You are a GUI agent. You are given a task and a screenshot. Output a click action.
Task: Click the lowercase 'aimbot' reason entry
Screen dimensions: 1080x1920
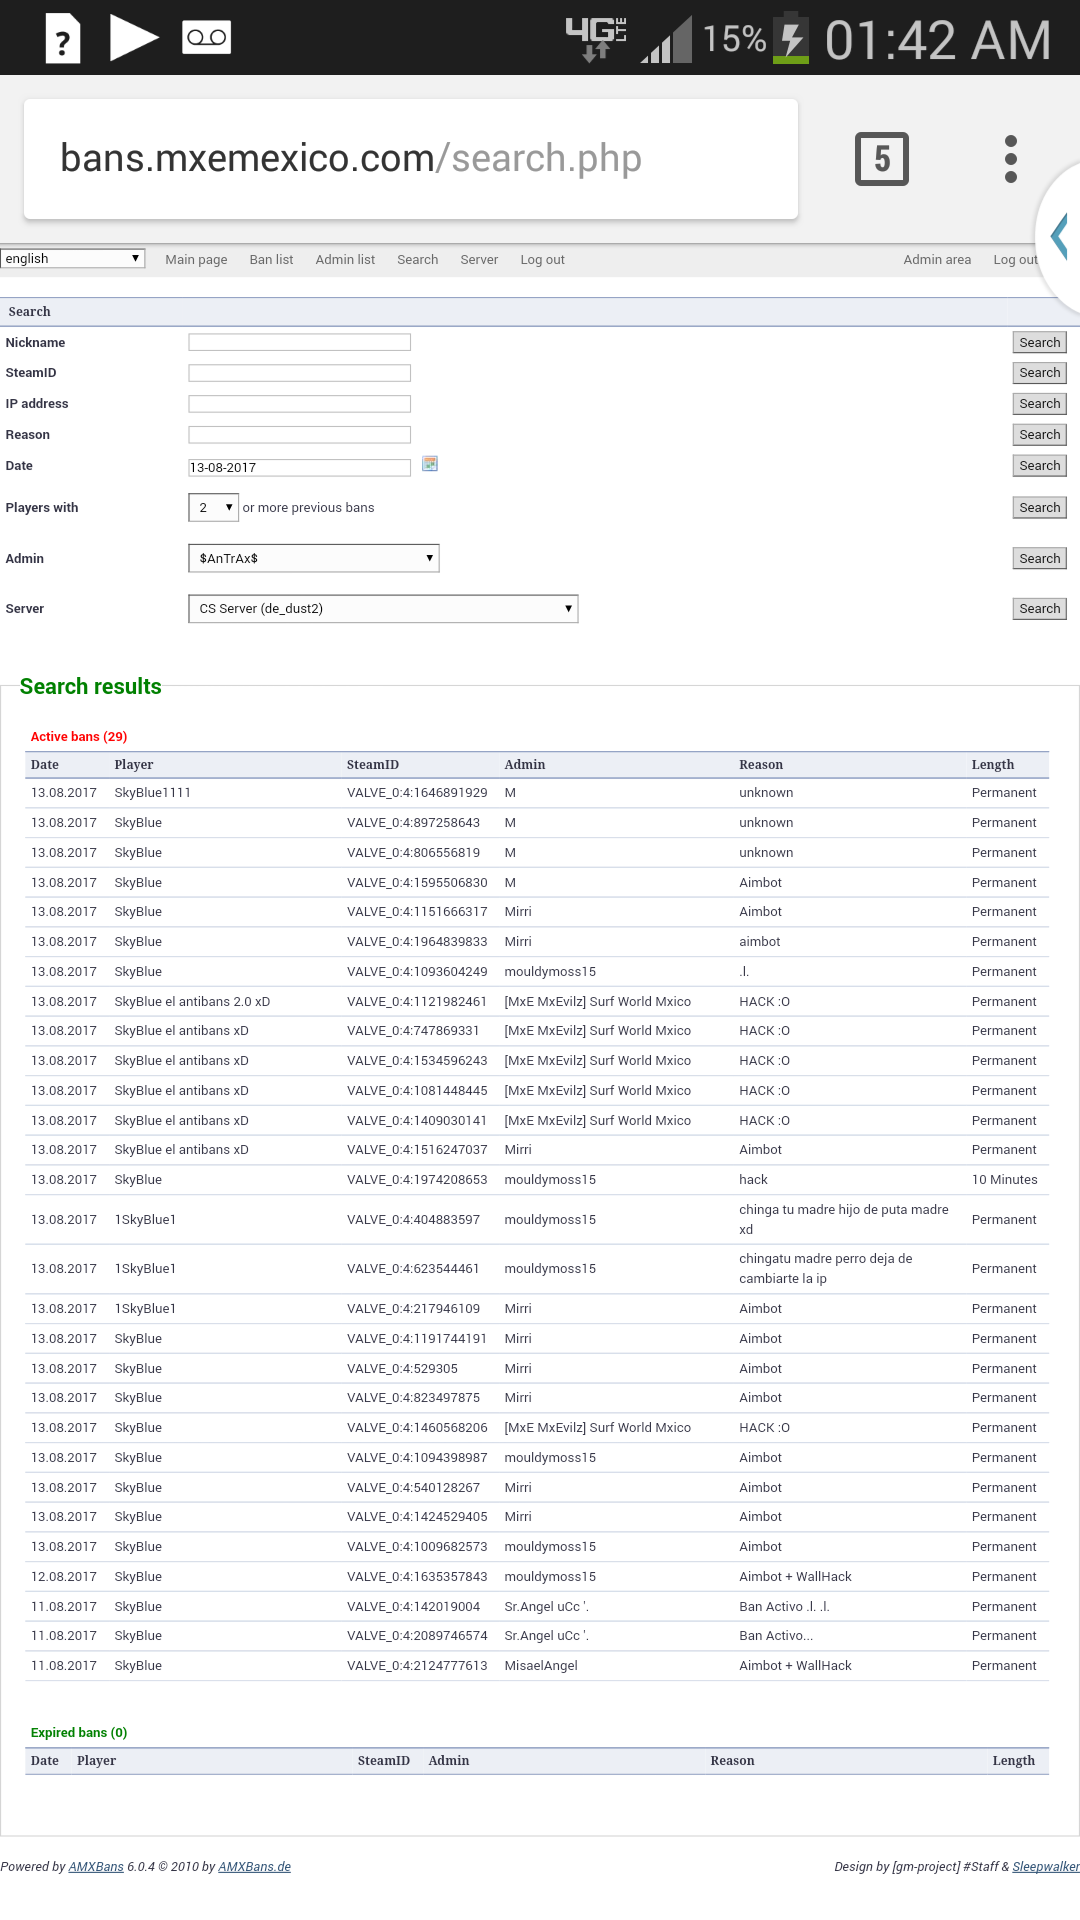tap(760, 942)
